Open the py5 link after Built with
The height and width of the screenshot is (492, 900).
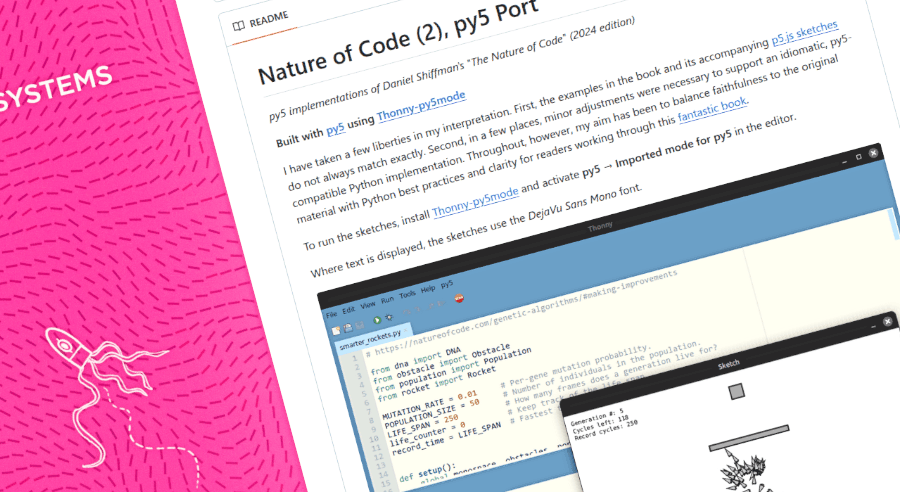[336, 129]
